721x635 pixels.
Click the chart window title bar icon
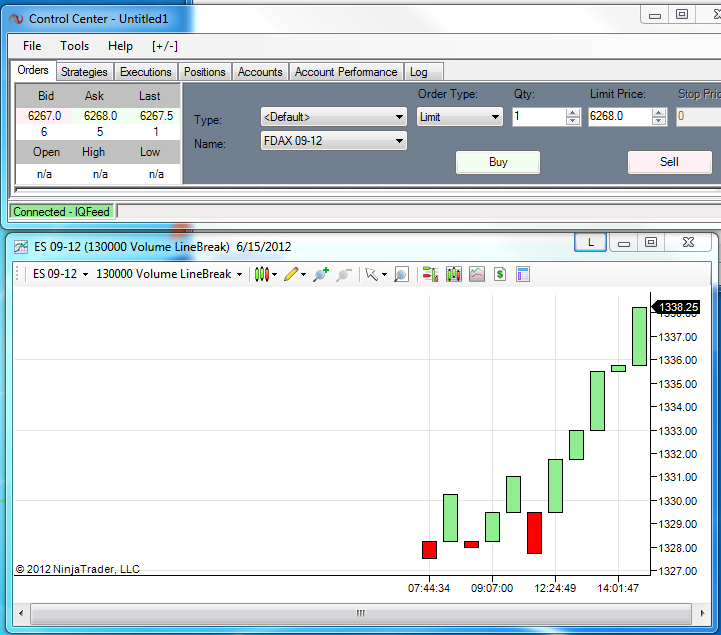click(x=21, y=247)
